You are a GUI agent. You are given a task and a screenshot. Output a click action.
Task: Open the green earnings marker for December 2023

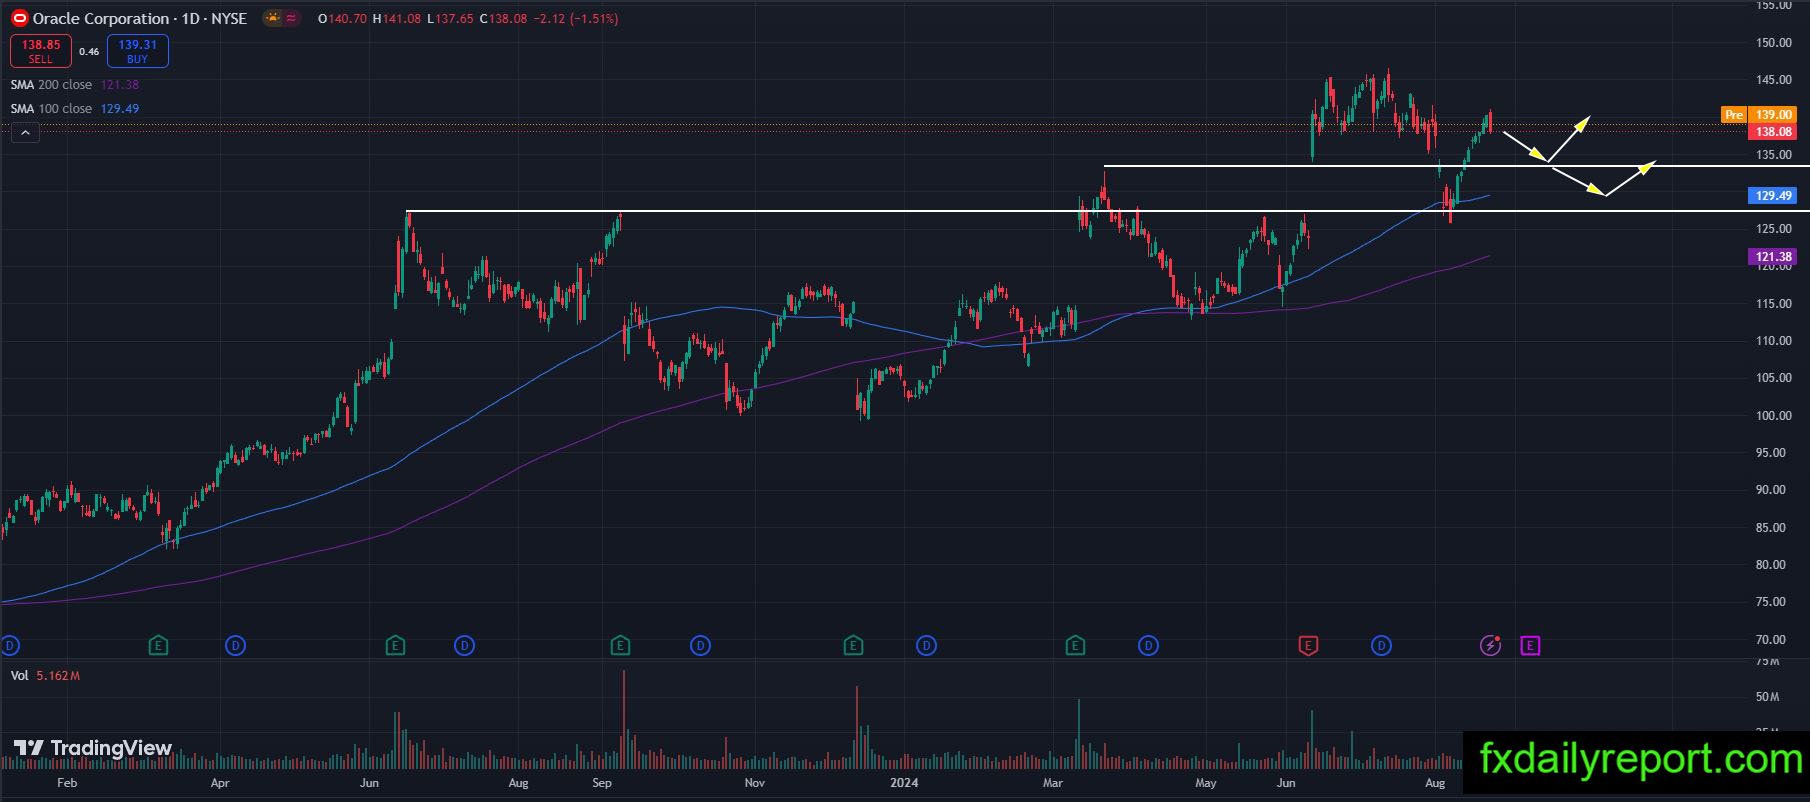pyautogui.click(x=853, y=646)
